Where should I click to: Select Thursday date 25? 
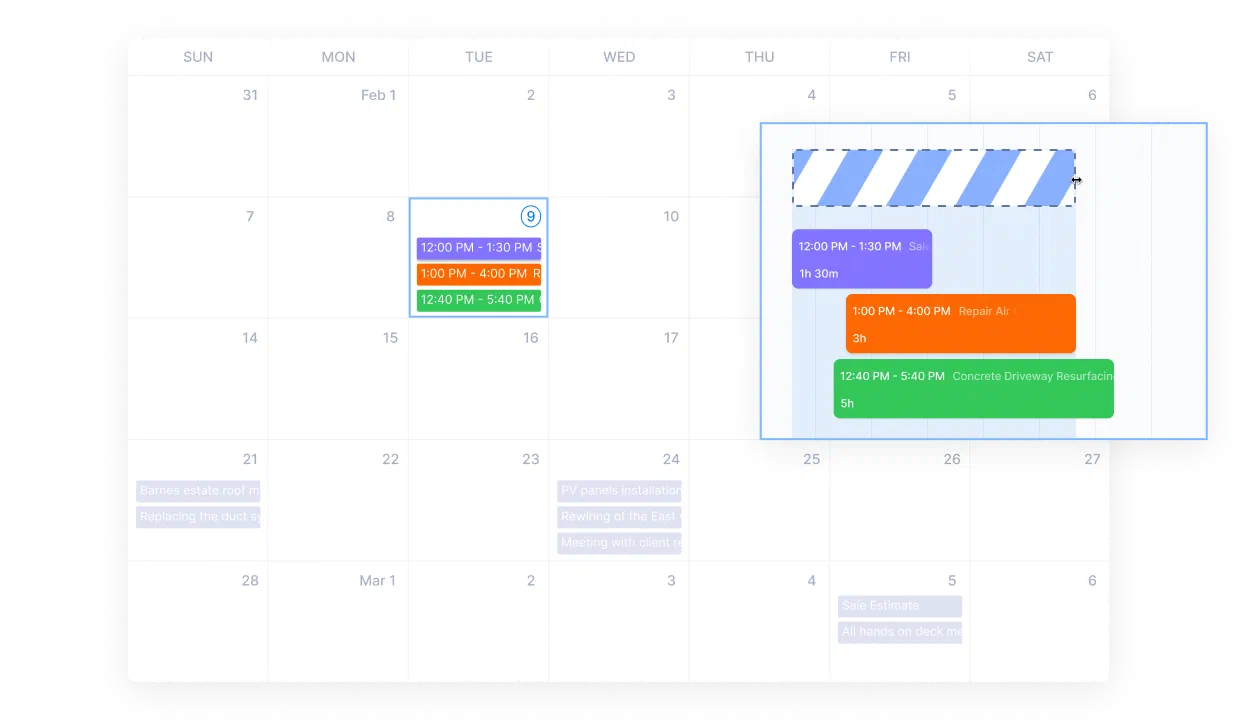coord(811,459)
